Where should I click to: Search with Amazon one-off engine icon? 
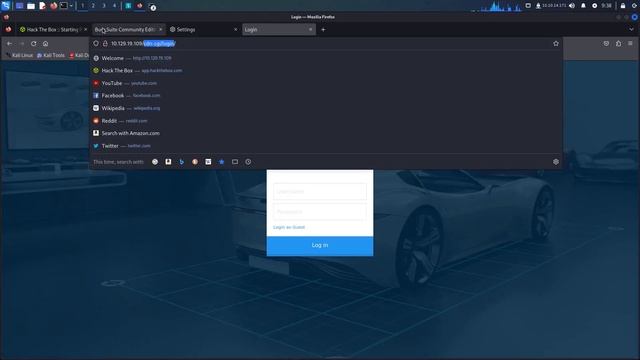168,162
